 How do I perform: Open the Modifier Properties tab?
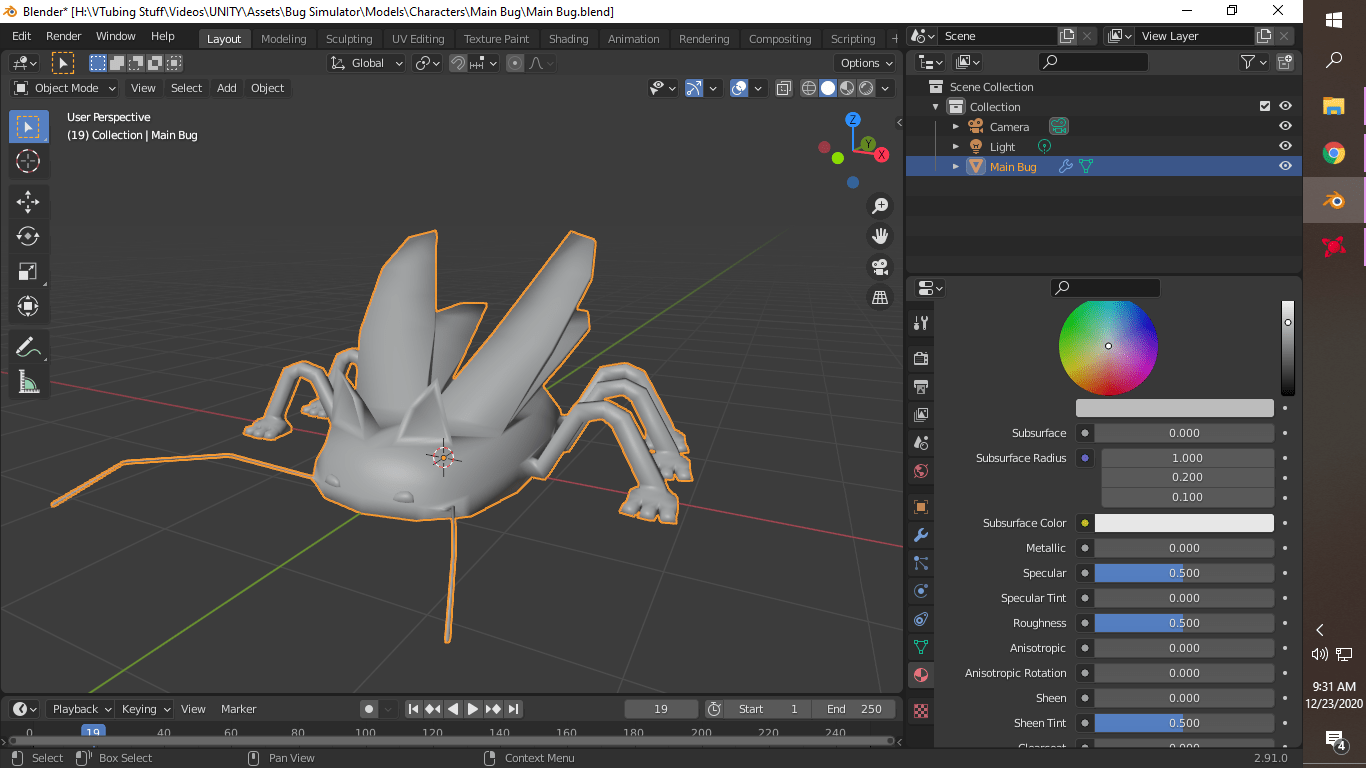tap(920, 536)
